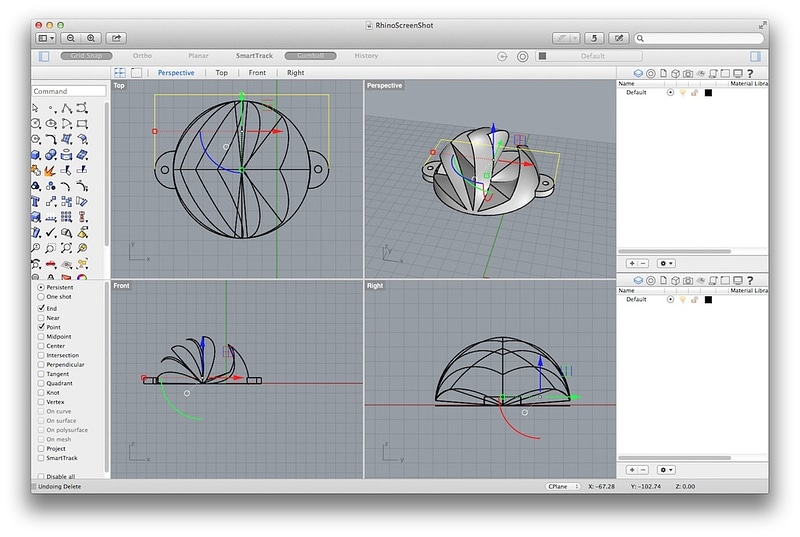The image size is (800, 537).
Task: Click the Preview rotate button
Action: (x=594, y=38)
